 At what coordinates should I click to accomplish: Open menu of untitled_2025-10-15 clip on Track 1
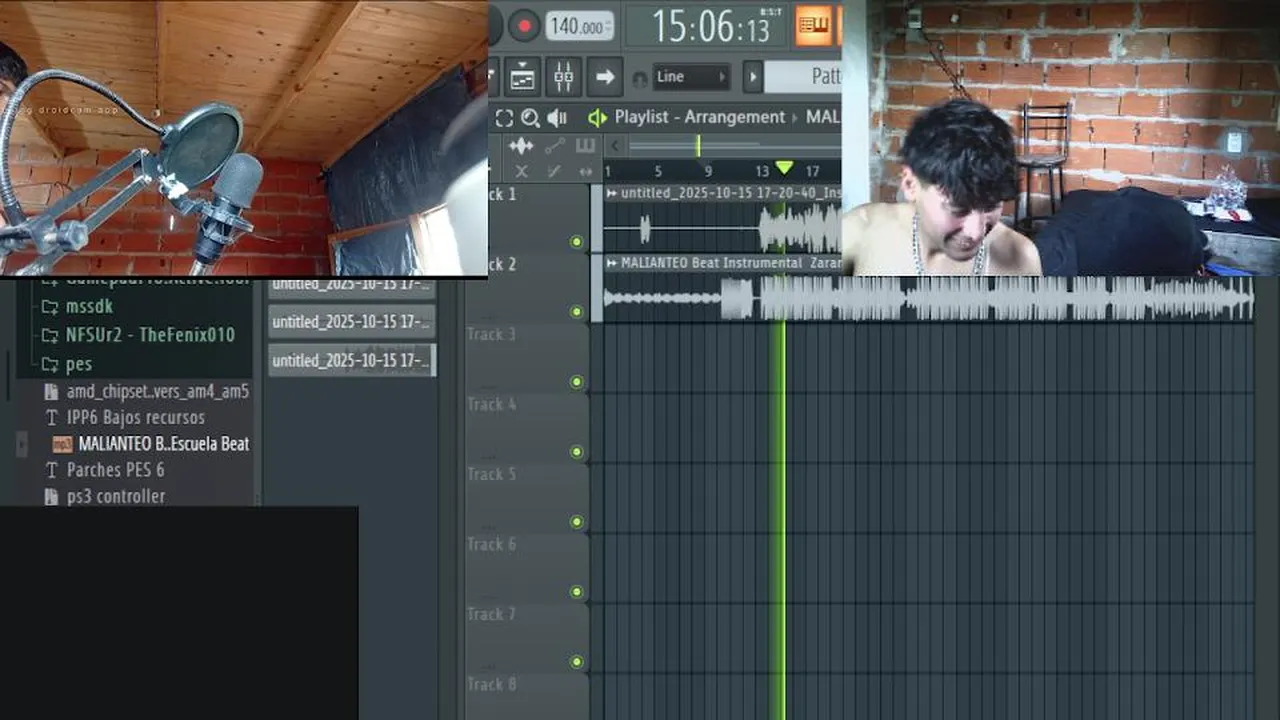click(611, 193)
